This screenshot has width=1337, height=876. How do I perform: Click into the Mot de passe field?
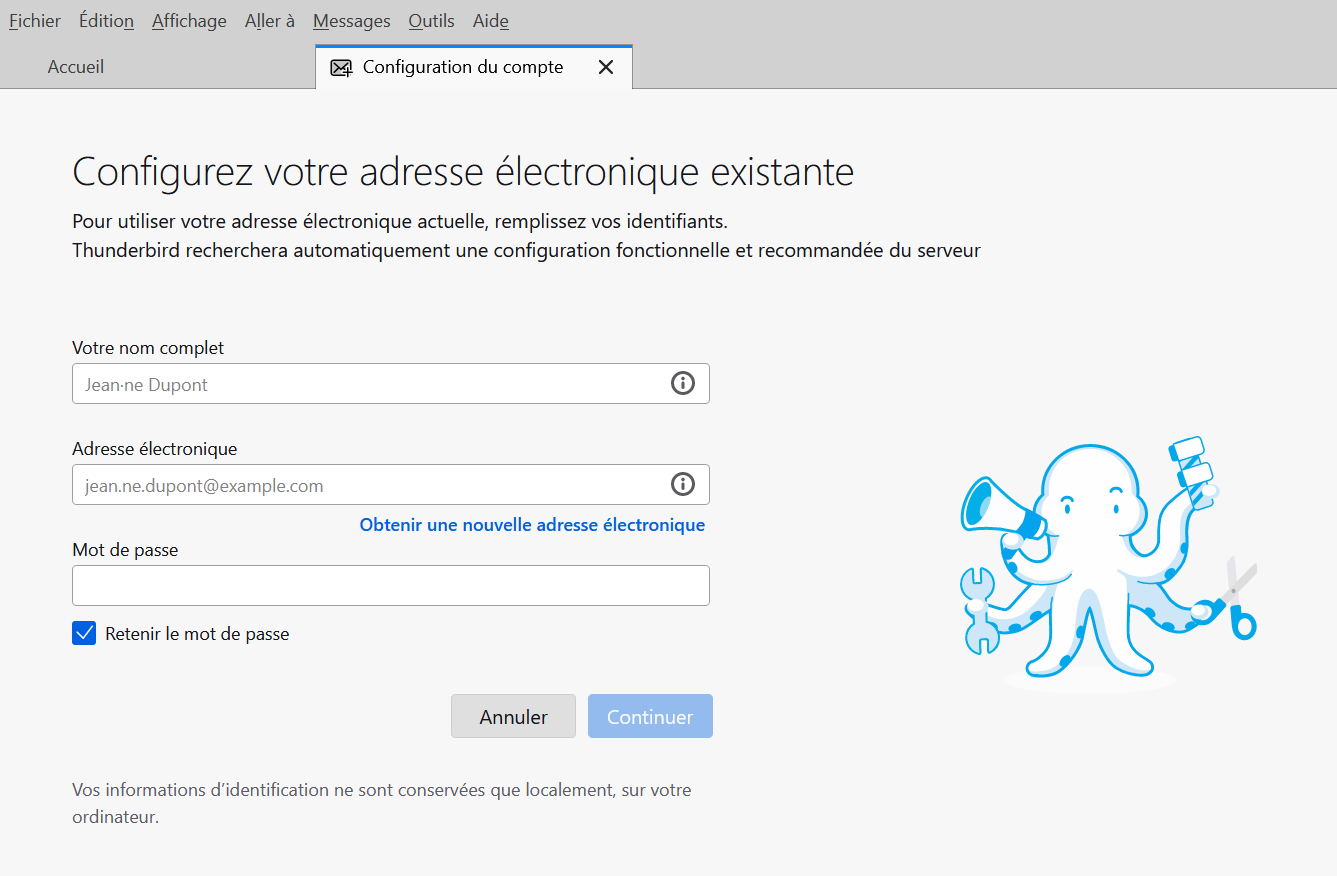(x=390, y=586)
